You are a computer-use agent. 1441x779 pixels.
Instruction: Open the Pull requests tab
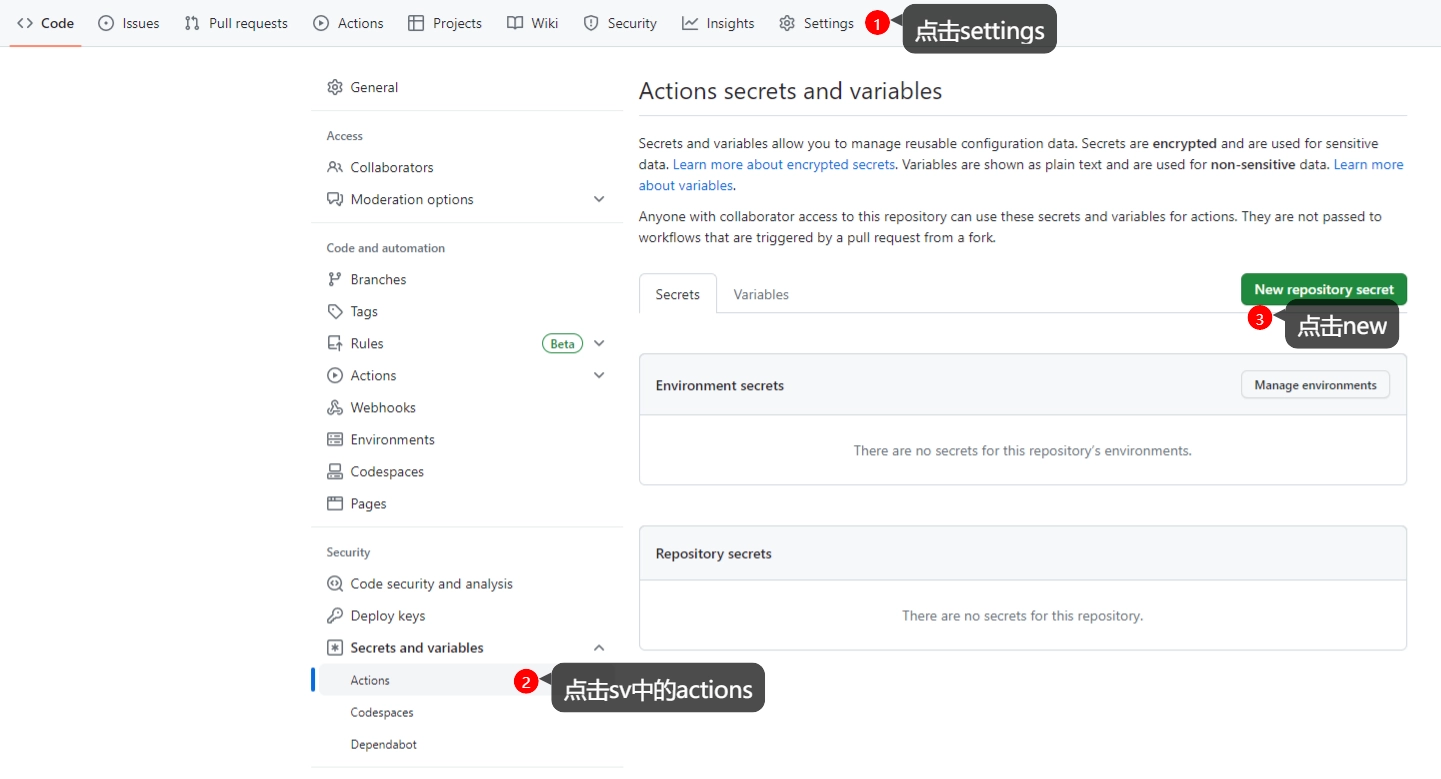(236, 23)
